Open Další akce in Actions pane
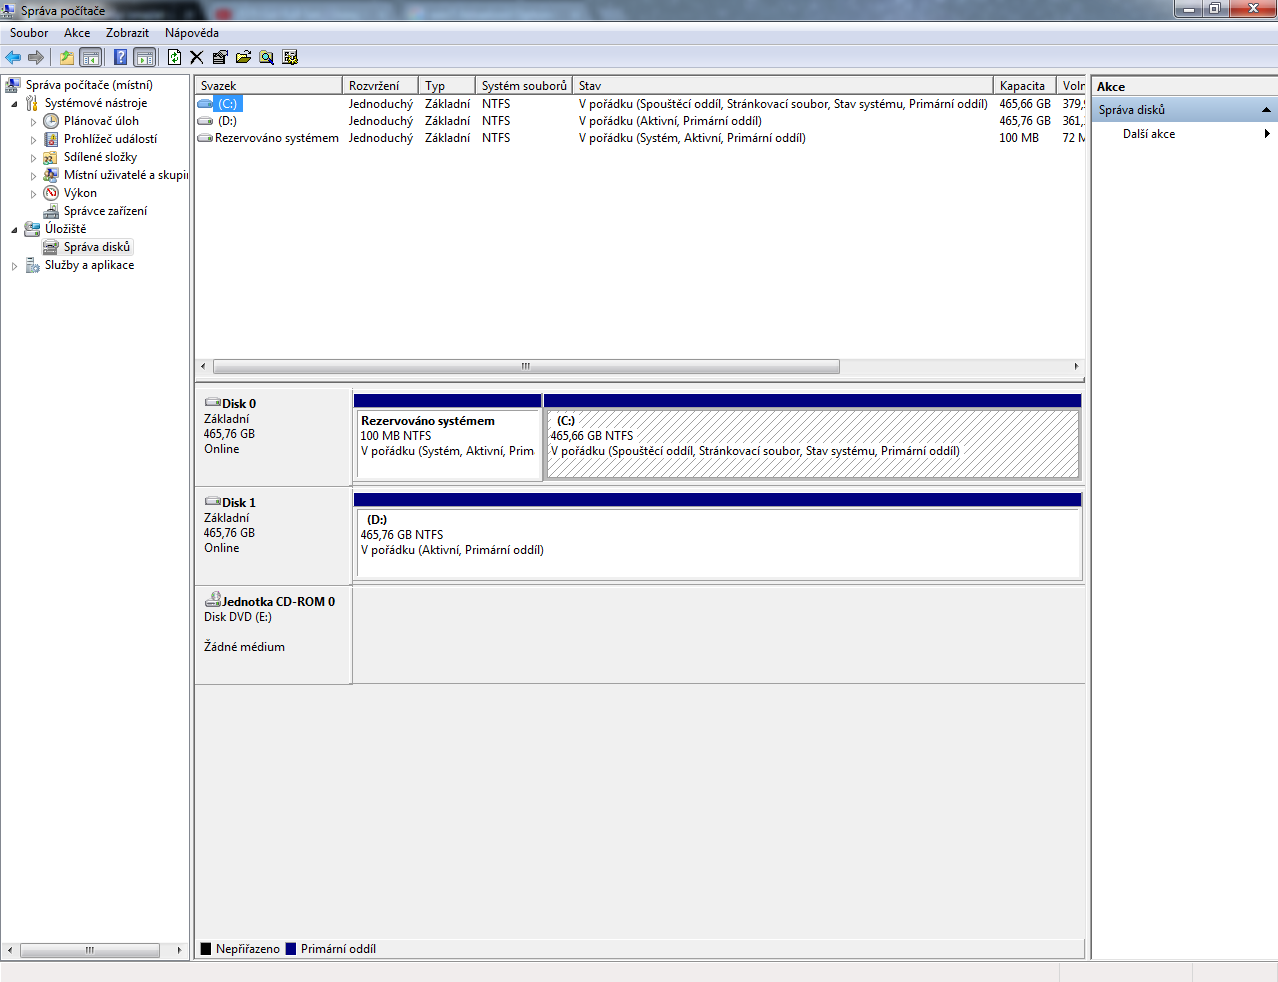Viewport: 1278px width, 982px height. click(1148, 134)
